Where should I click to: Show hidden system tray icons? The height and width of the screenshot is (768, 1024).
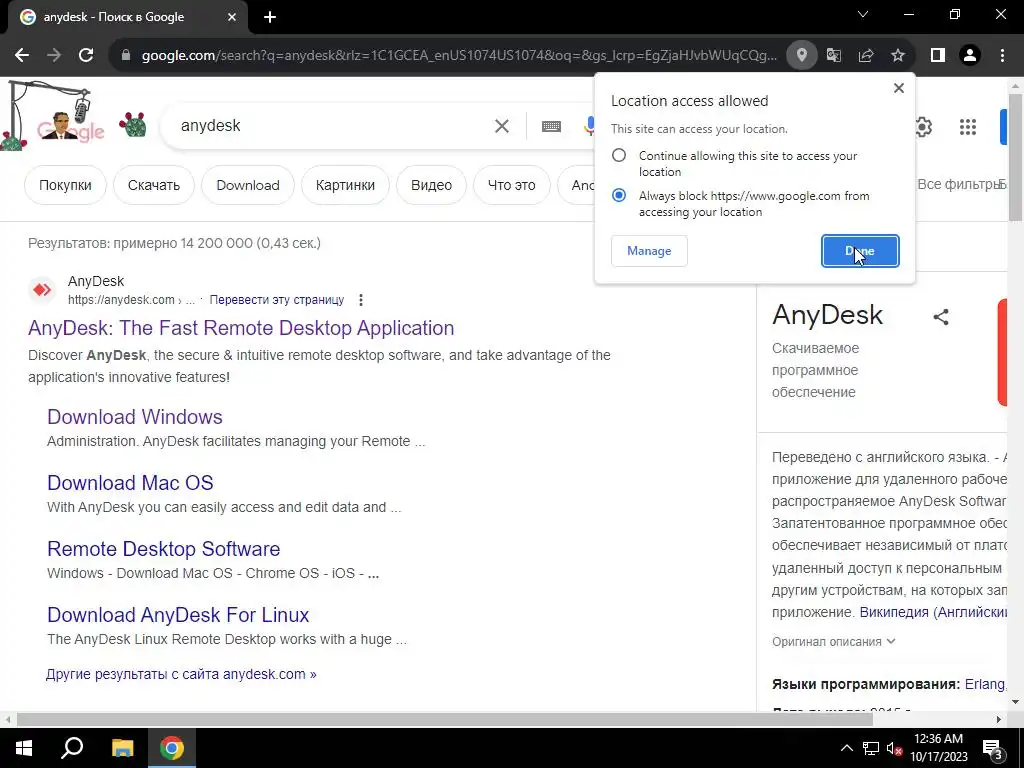(x=846, y=748)
